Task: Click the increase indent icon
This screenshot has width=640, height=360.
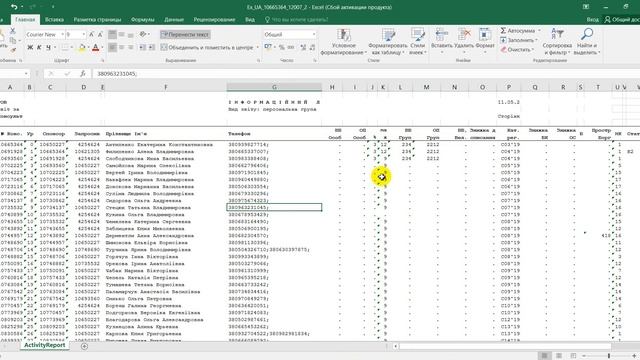Action: 151,48
